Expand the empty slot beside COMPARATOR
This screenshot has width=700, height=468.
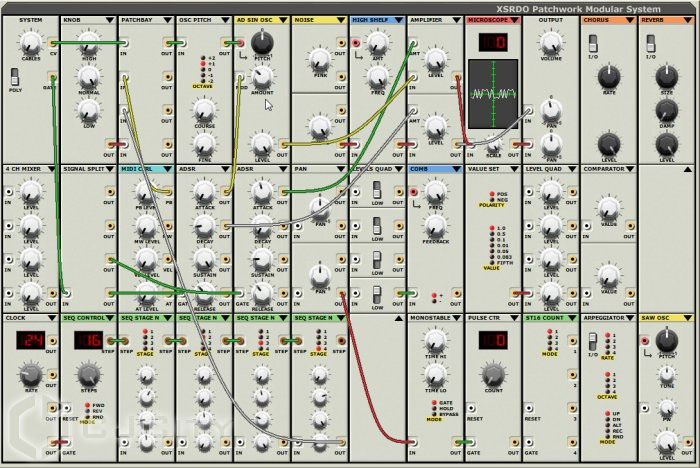[x=688, y=169]
